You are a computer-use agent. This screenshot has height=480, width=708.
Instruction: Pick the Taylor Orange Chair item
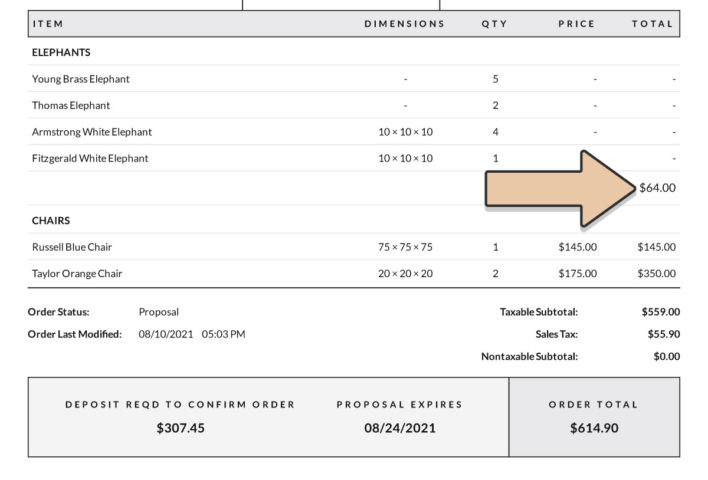(77, 273)
